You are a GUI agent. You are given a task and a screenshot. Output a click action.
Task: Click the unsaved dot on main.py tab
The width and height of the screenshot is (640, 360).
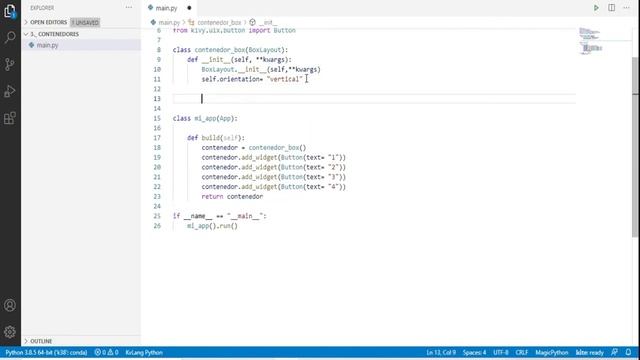[x=189, y=8]
